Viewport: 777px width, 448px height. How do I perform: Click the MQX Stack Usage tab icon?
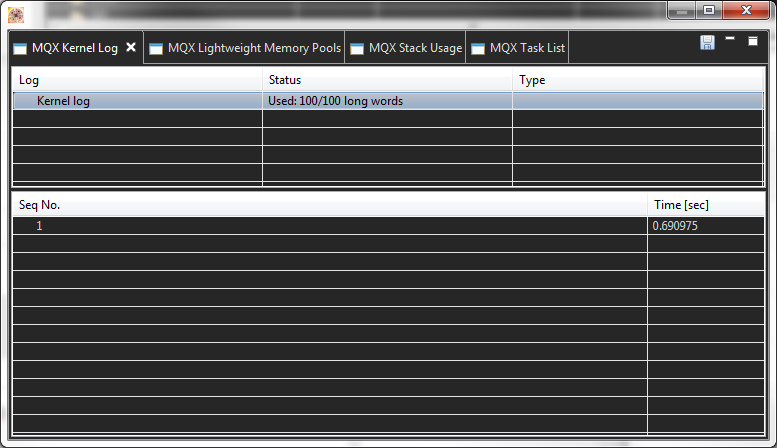click(x=357, y=49)
